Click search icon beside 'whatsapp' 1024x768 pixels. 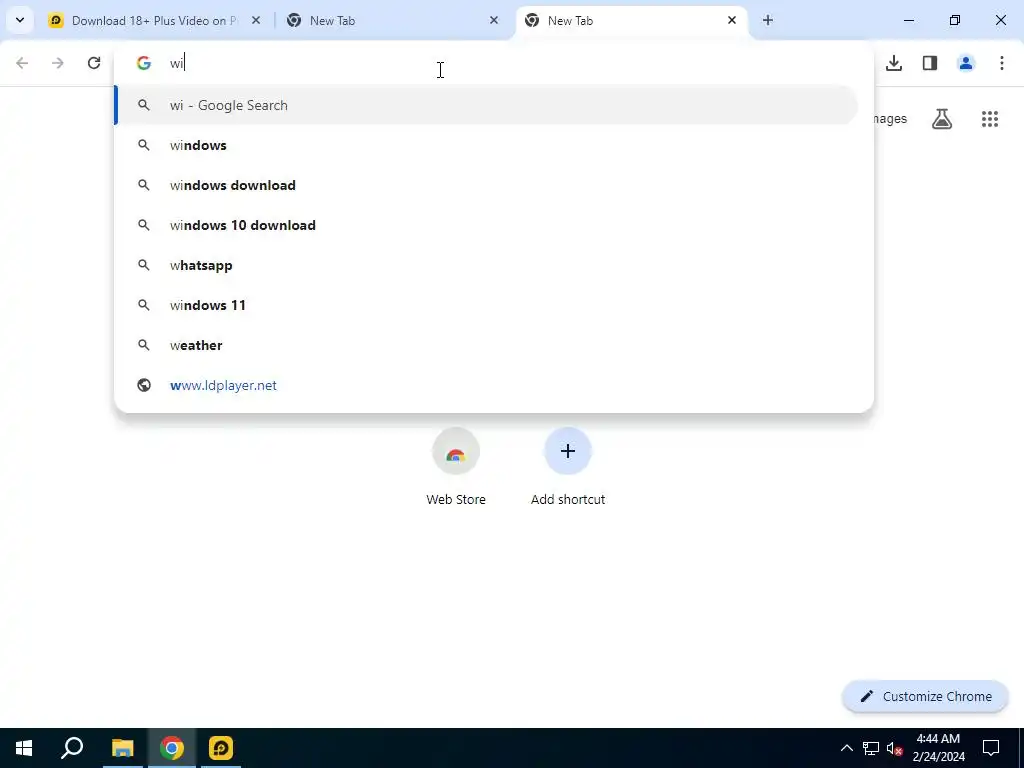click(x=144, y=265)
